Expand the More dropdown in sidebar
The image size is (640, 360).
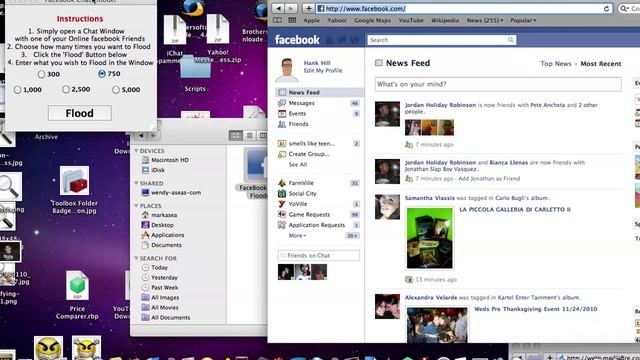click(297, 236)
